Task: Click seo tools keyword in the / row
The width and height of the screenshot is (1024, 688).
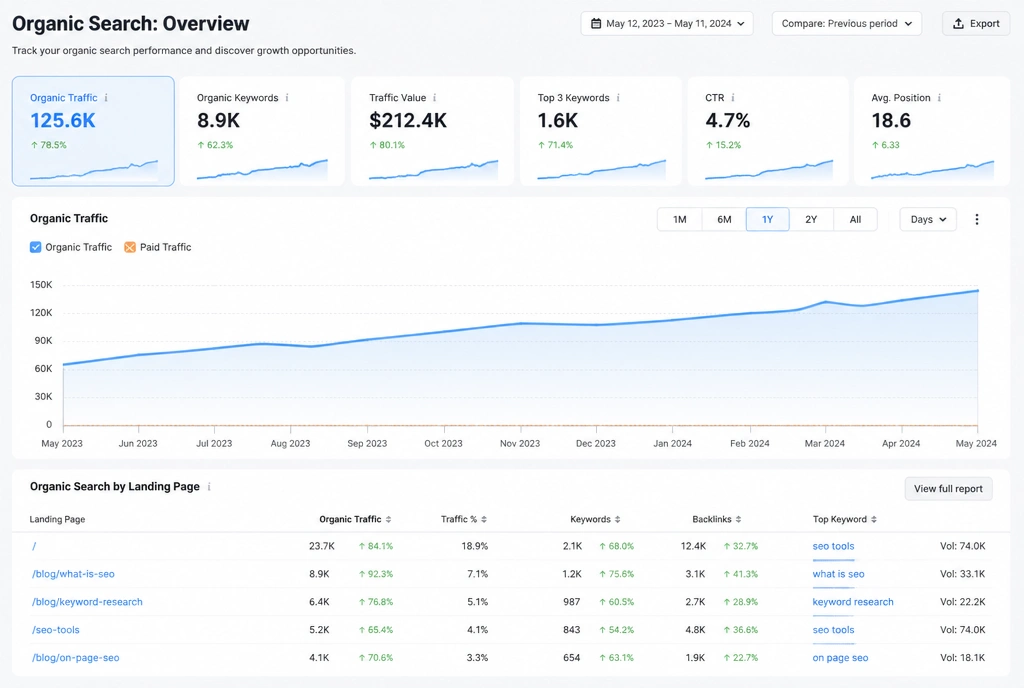Action: [x=833, y=546]
